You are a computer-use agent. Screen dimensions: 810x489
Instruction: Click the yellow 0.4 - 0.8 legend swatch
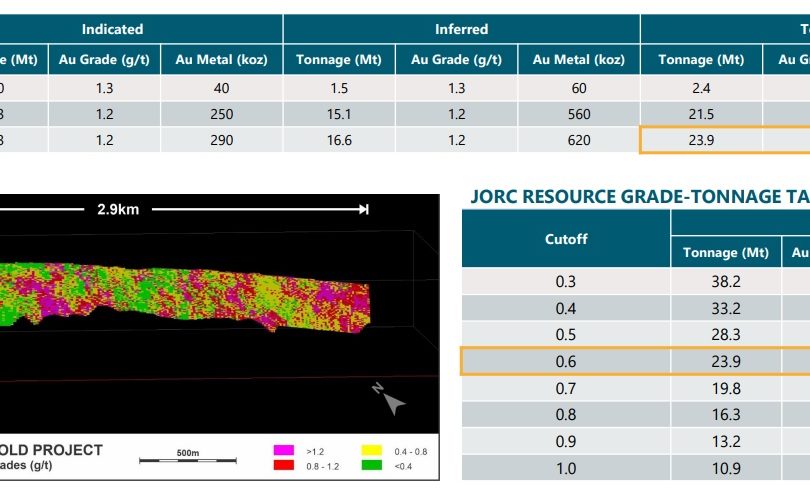point(371,450)
